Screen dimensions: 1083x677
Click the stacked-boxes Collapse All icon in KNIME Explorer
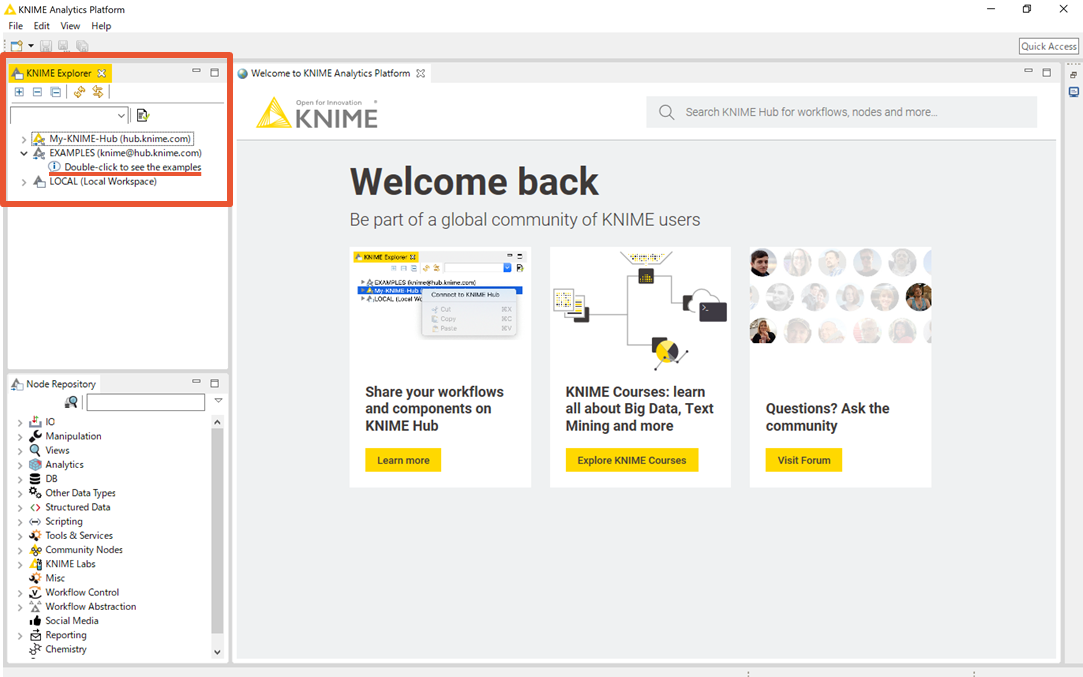point(56,92)
